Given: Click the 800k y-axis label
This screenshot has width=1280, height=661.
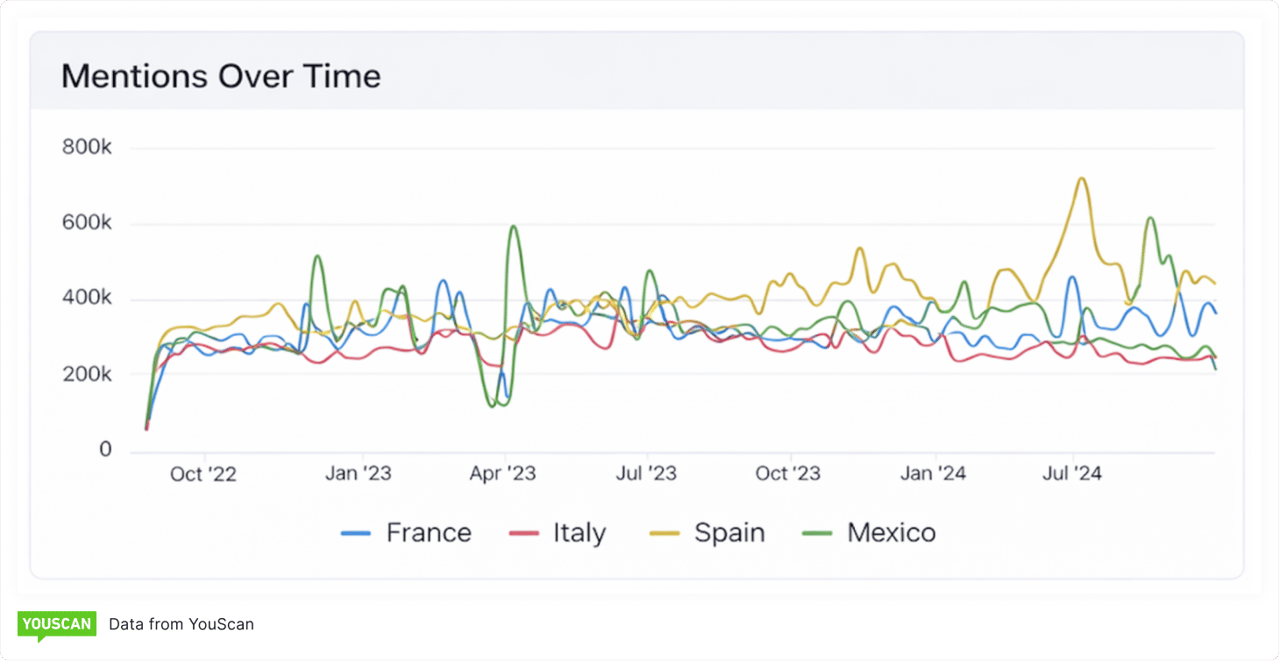Looking at the screenshot, I should (x=88, y=146).
